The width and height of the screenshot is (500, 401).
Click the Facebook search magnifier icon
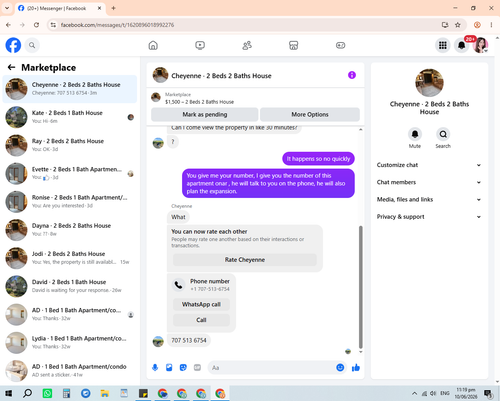click(32, 45)
